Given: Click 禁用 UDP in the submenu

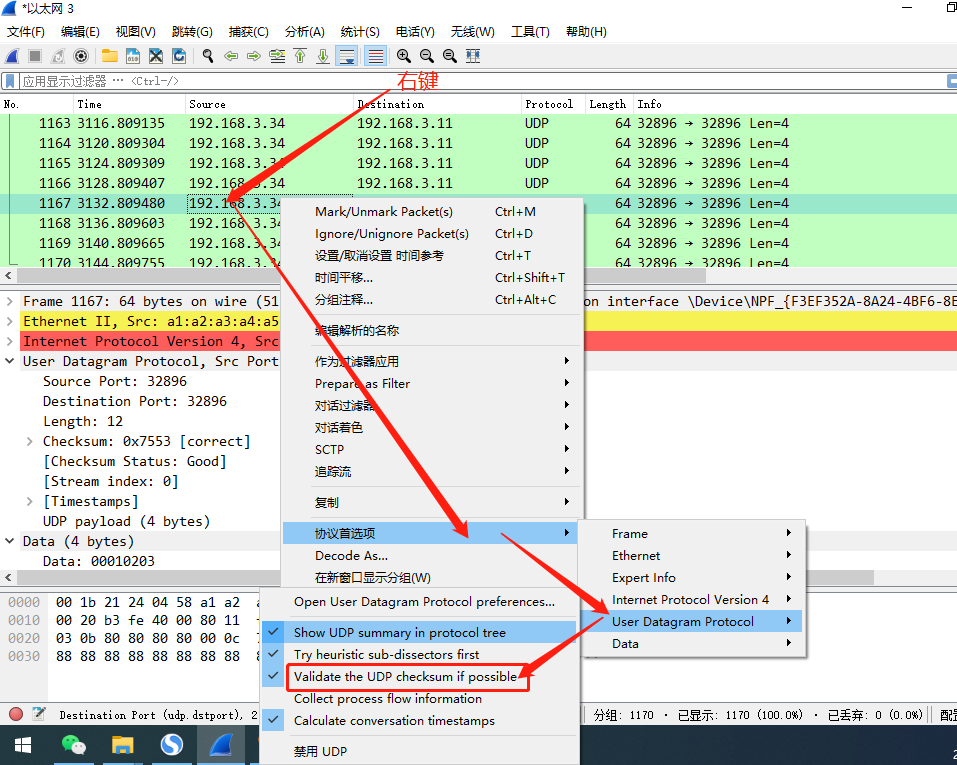Looking at the screenshot, I should [319, 750].
